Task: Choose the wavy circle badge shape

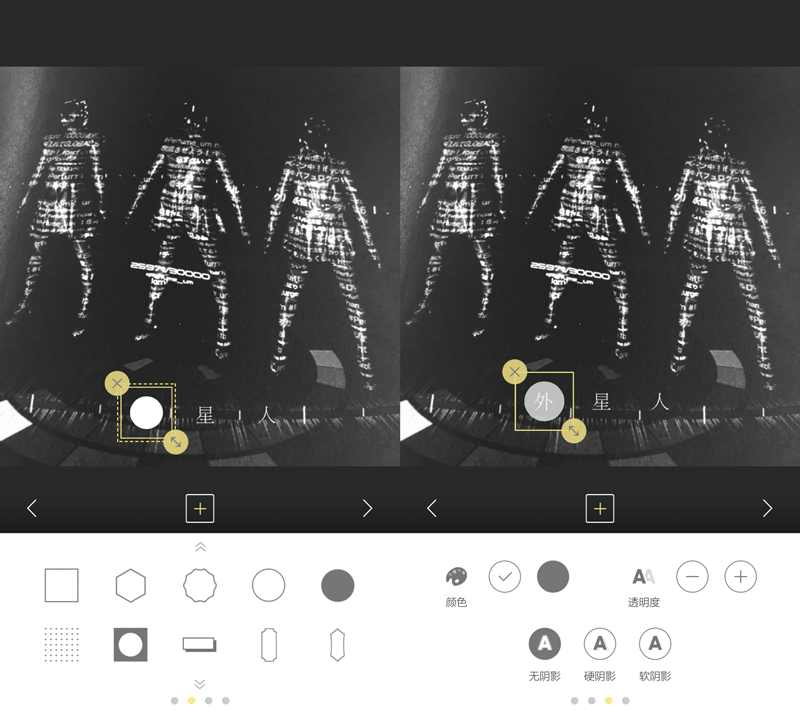Action: 199,586
